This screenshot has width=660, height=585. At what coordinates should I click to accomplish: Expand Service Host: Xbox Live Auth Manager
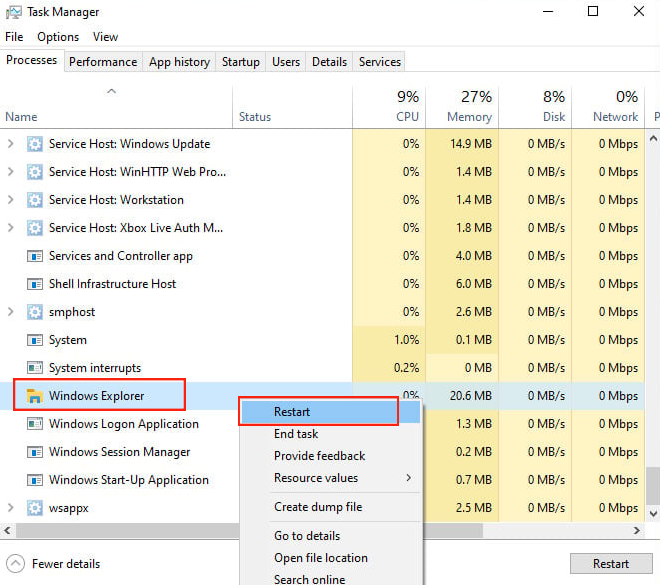coord(11,228)
